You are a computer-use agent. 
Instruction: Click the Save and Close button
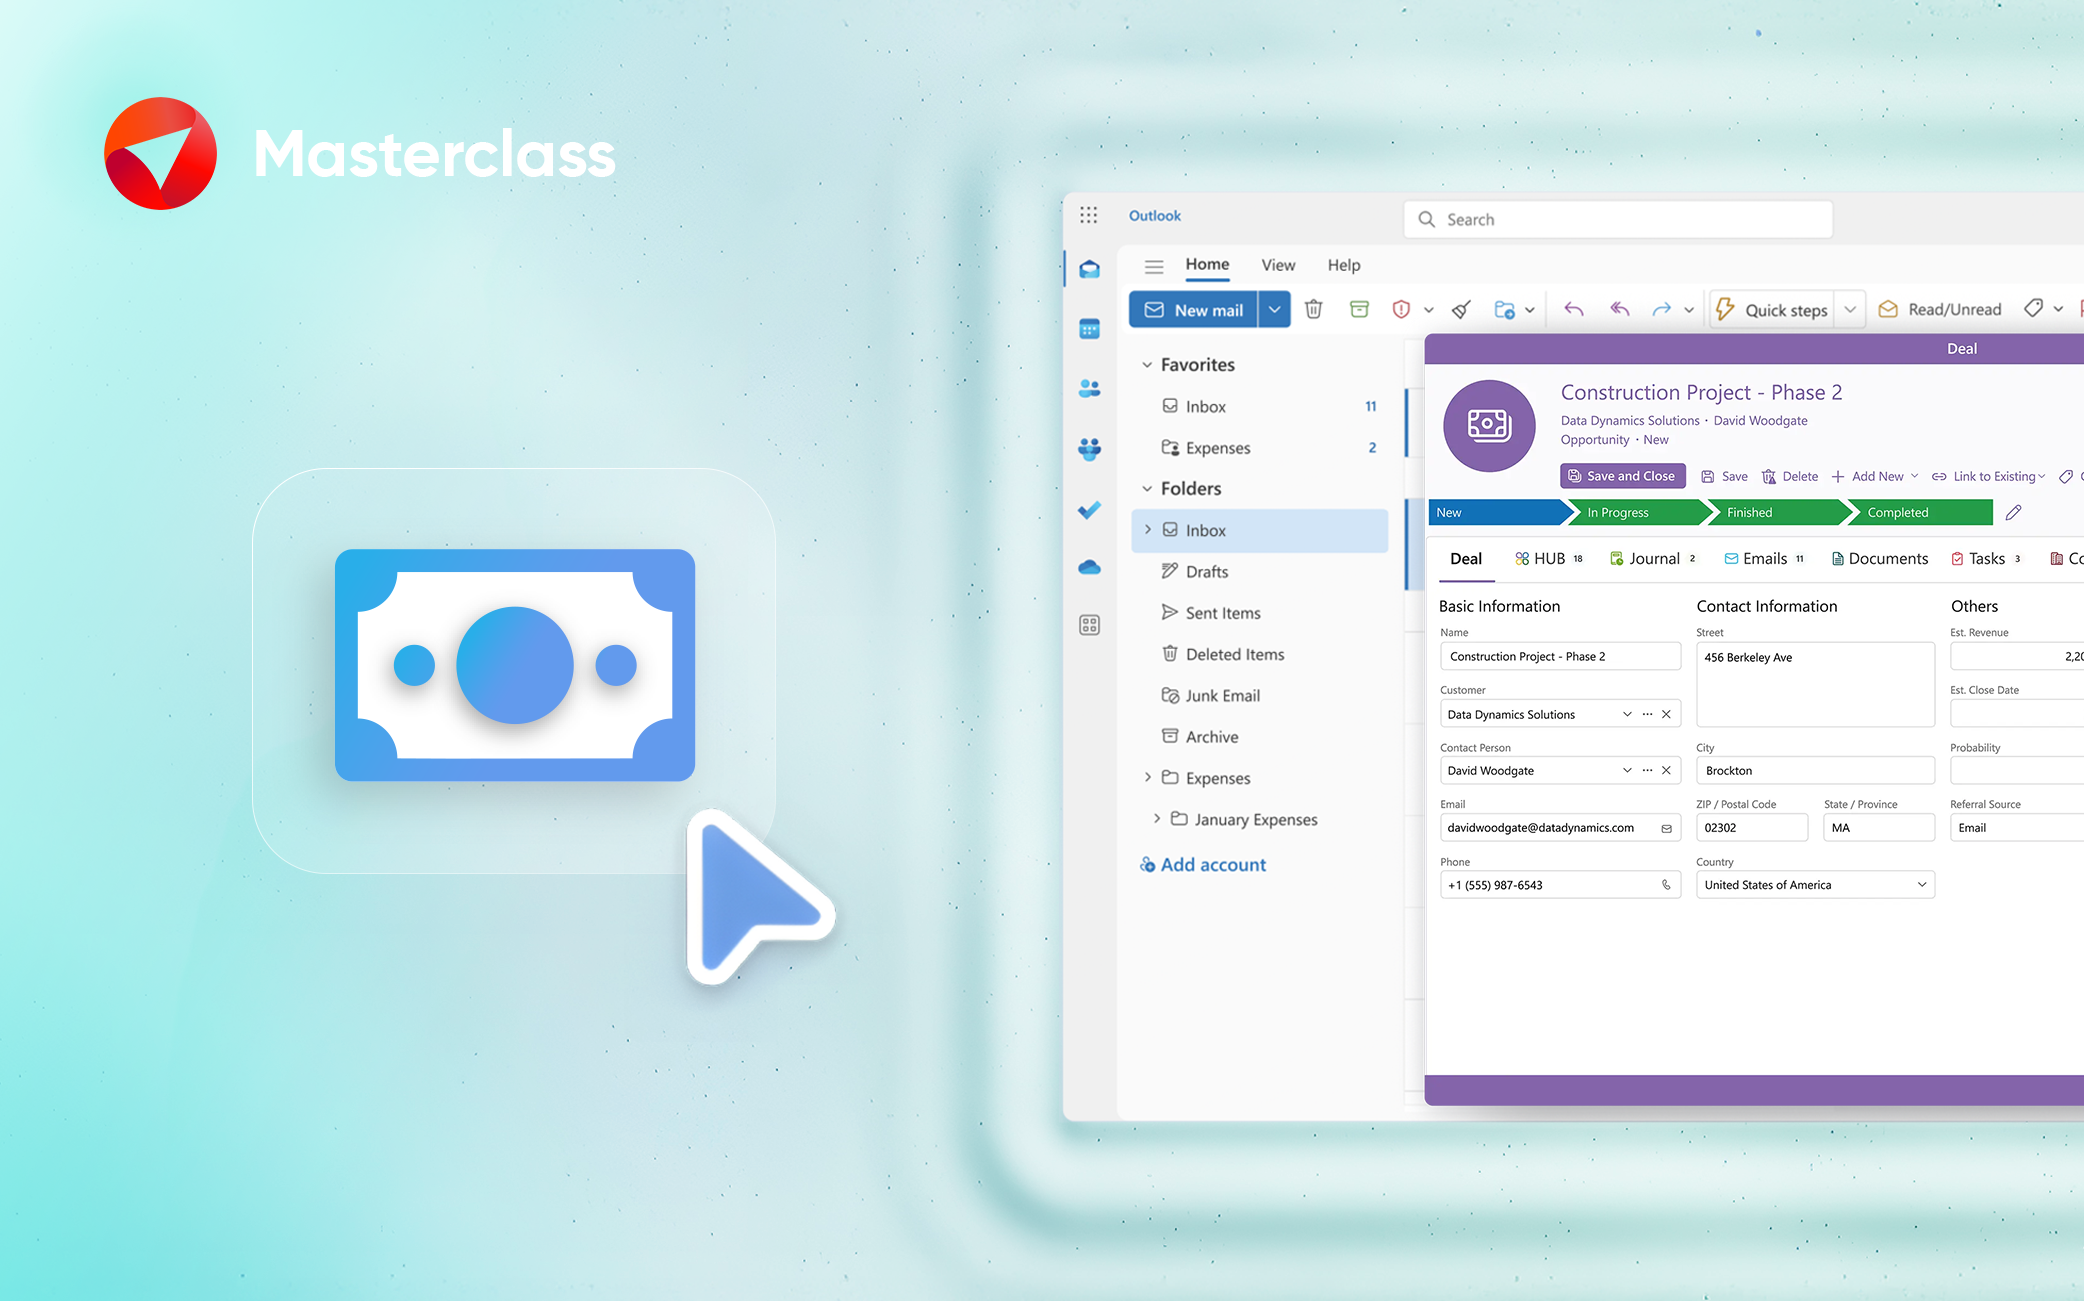click(1622, 475)
